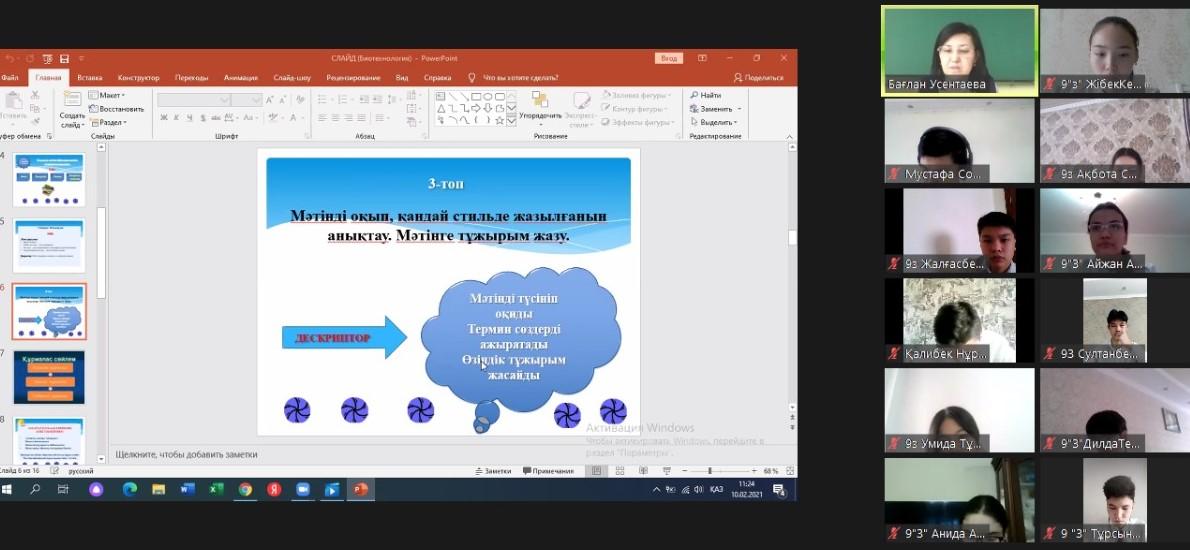This screenshot has width=1190, height=550.
Task: Click the Google Chrome taskbar icon
Action: pyautogui.click(x=245, y=490)
